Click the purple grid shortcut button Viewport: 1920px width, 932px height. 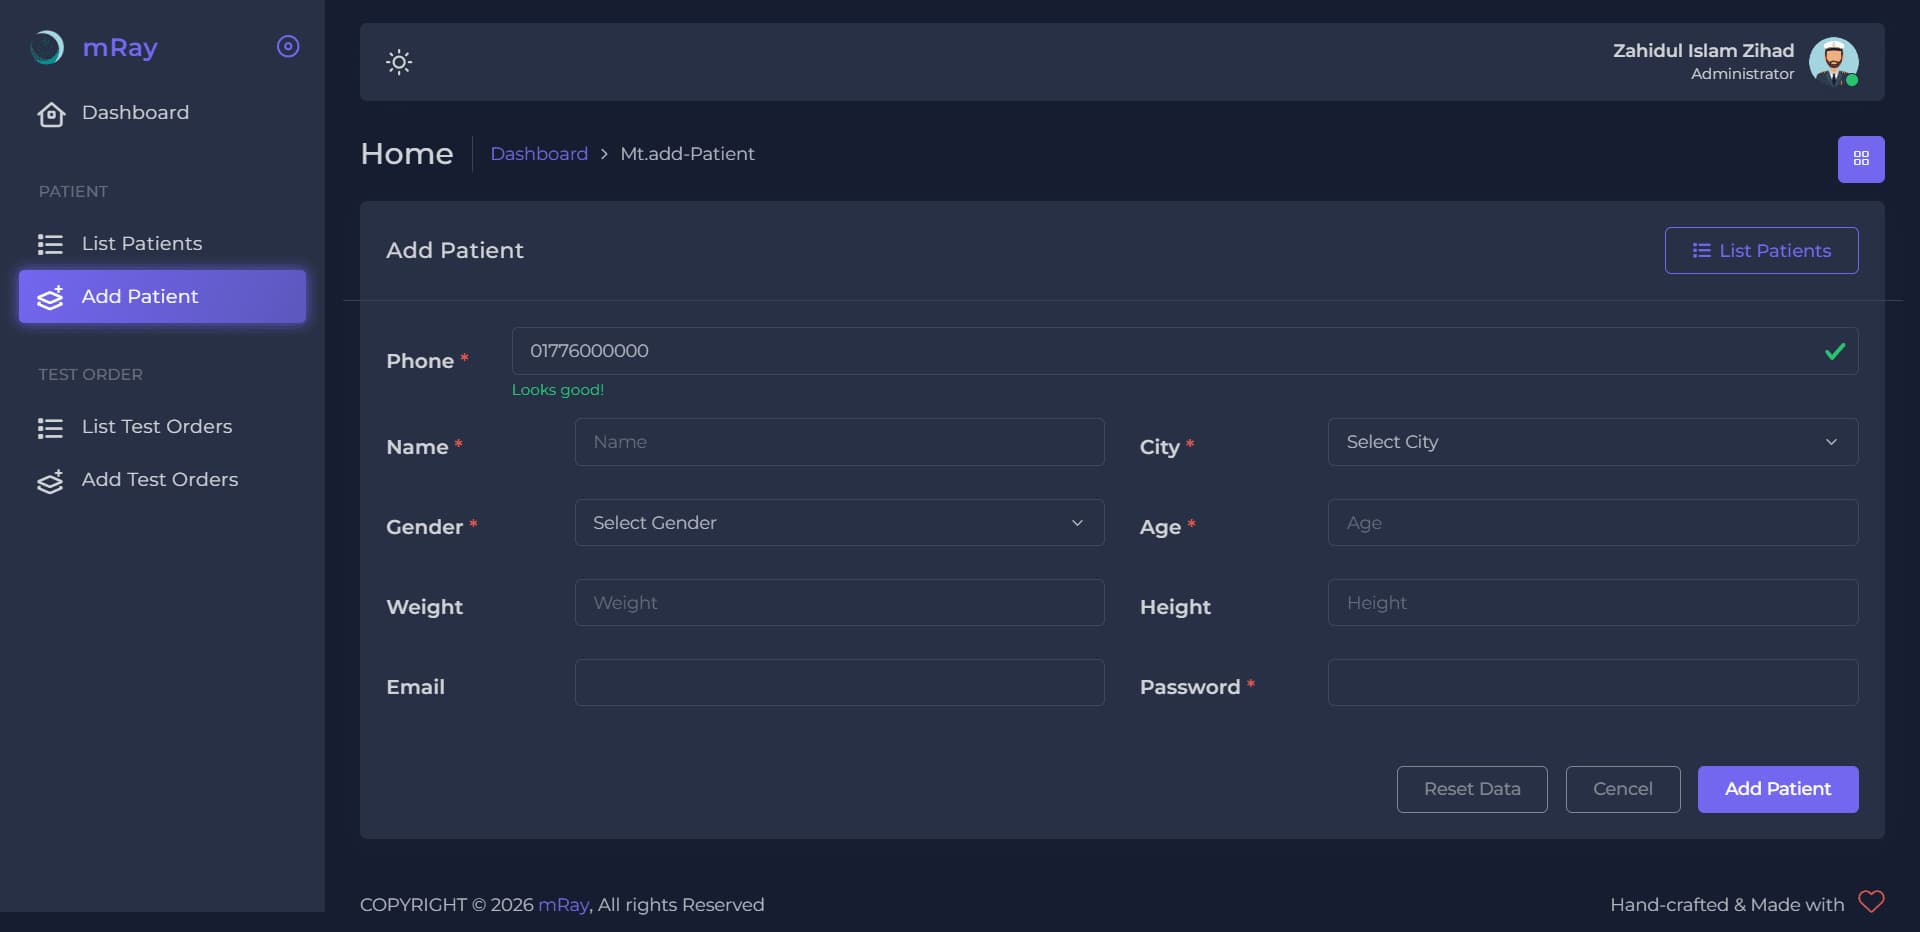click(1861, 159)
